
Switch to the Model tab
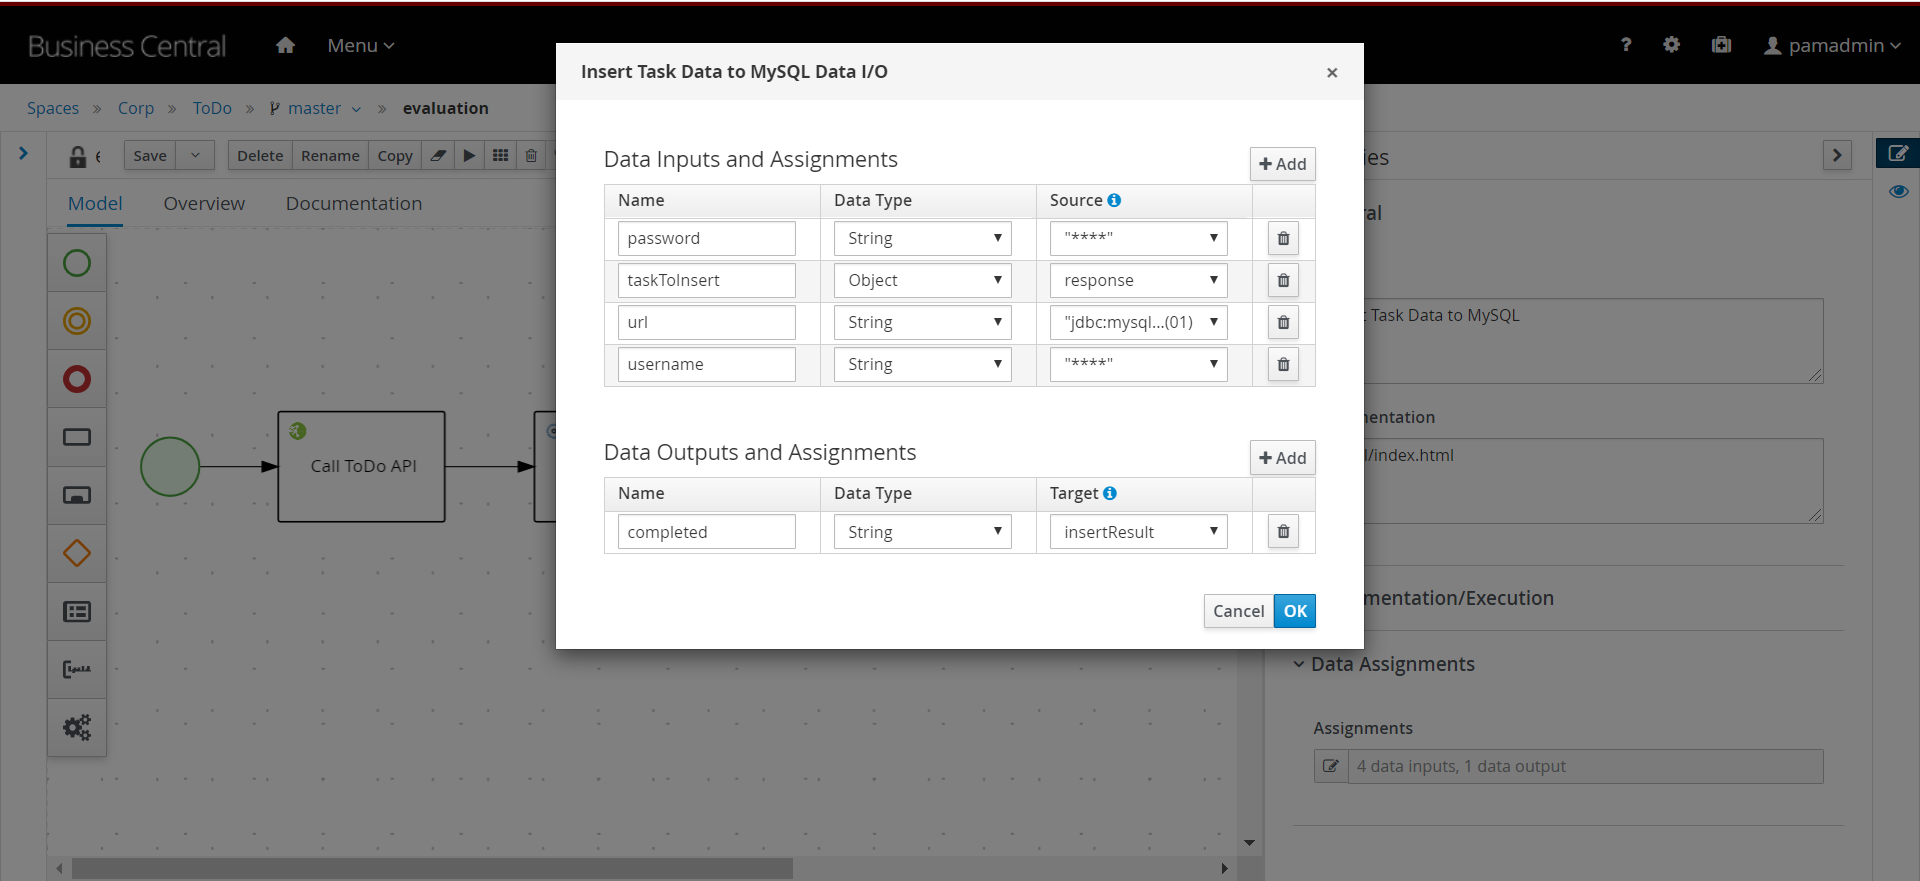pyautogui.click(x=95, y=204)
